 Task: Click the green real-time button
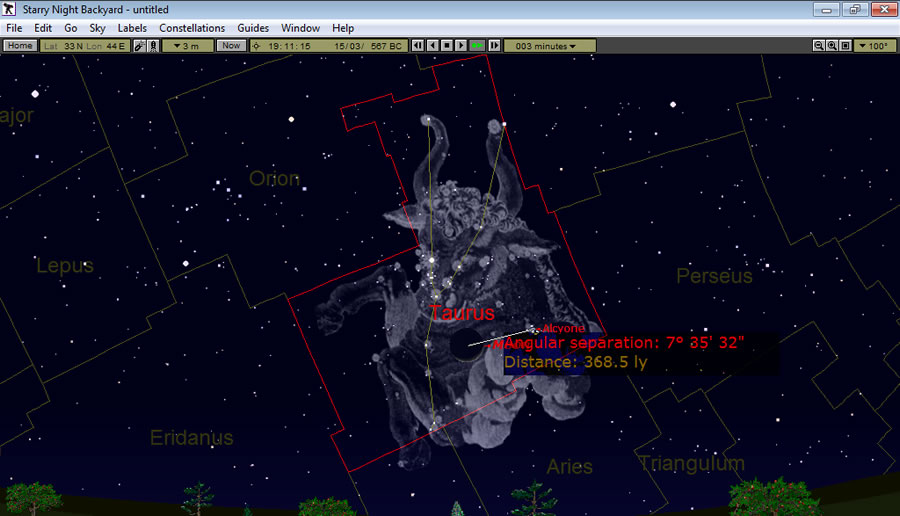point(477,46)
